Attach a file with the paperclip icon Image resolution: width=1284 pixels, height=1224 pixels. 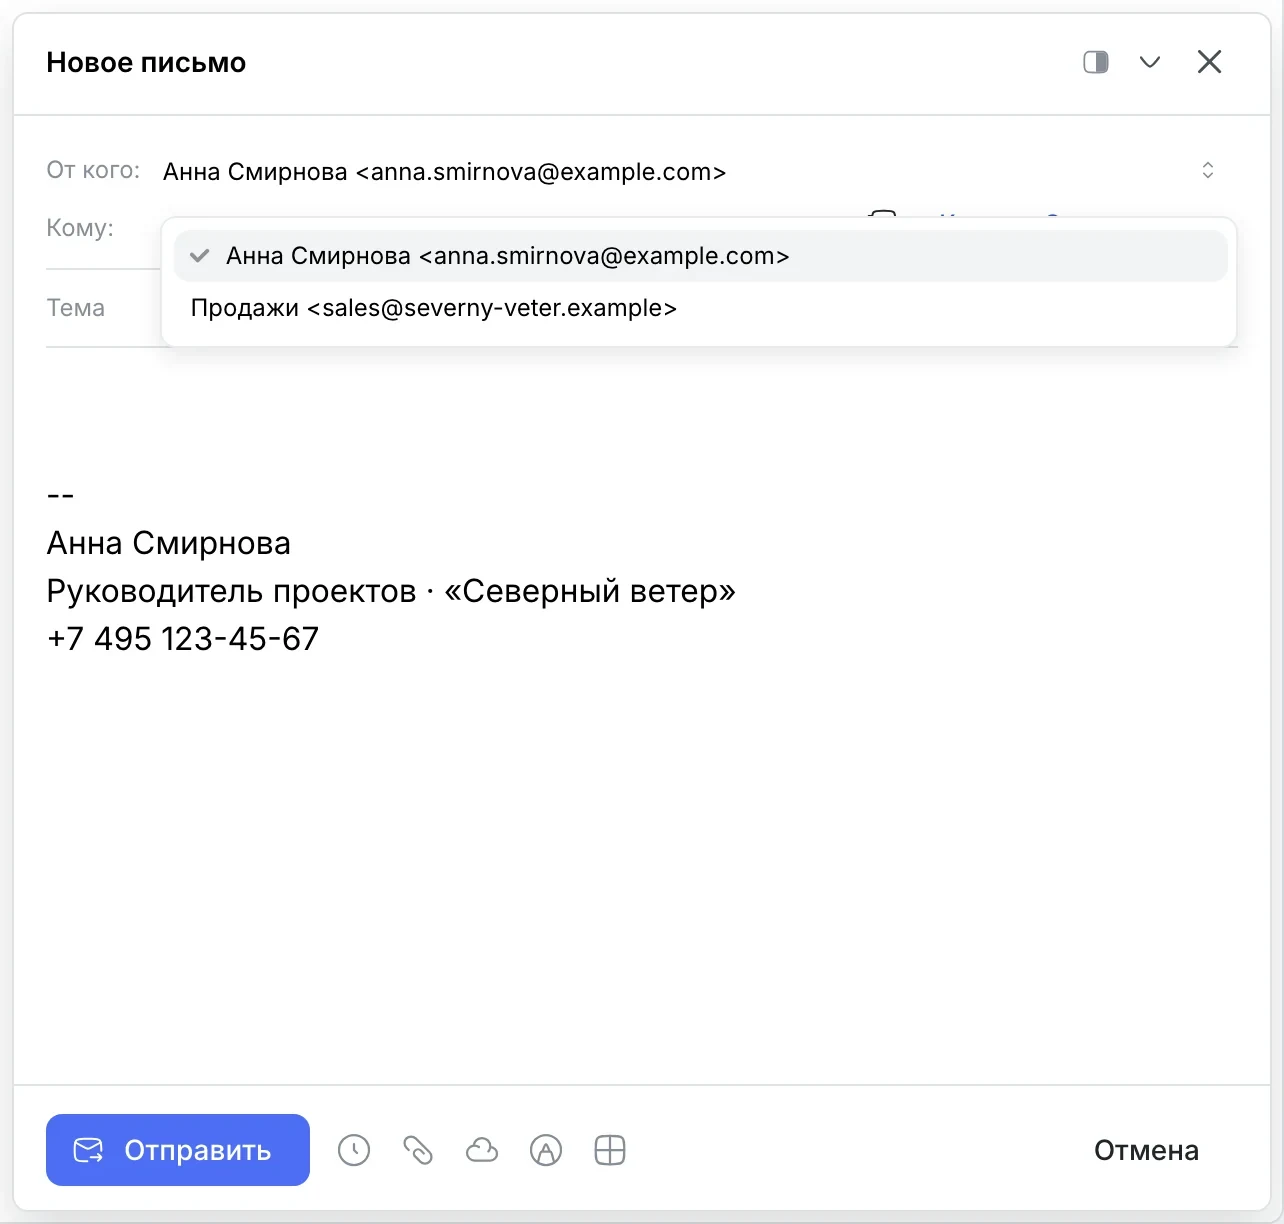click(418, 1150)
